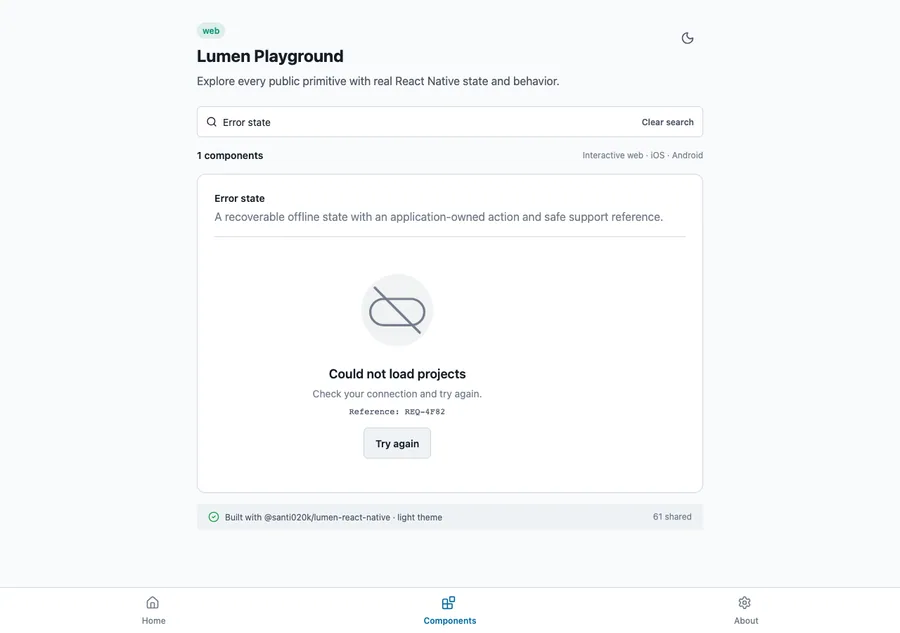Click Built with lumen-react-native footer text
The width and height of the screenshot is (900, 633).
(x=333, y=517)
